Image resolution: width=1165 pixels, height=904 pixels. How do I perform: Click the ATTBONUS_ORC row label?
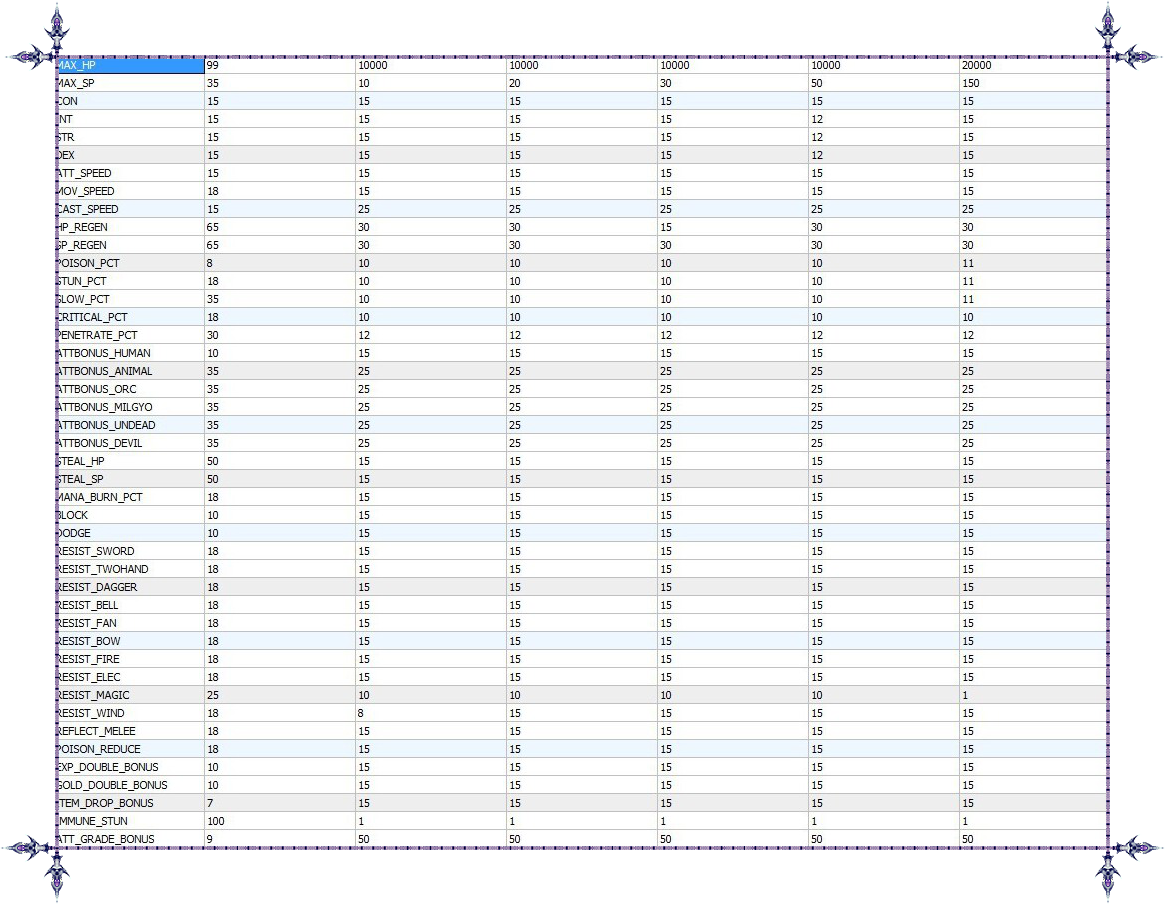[x=97, y=389]
